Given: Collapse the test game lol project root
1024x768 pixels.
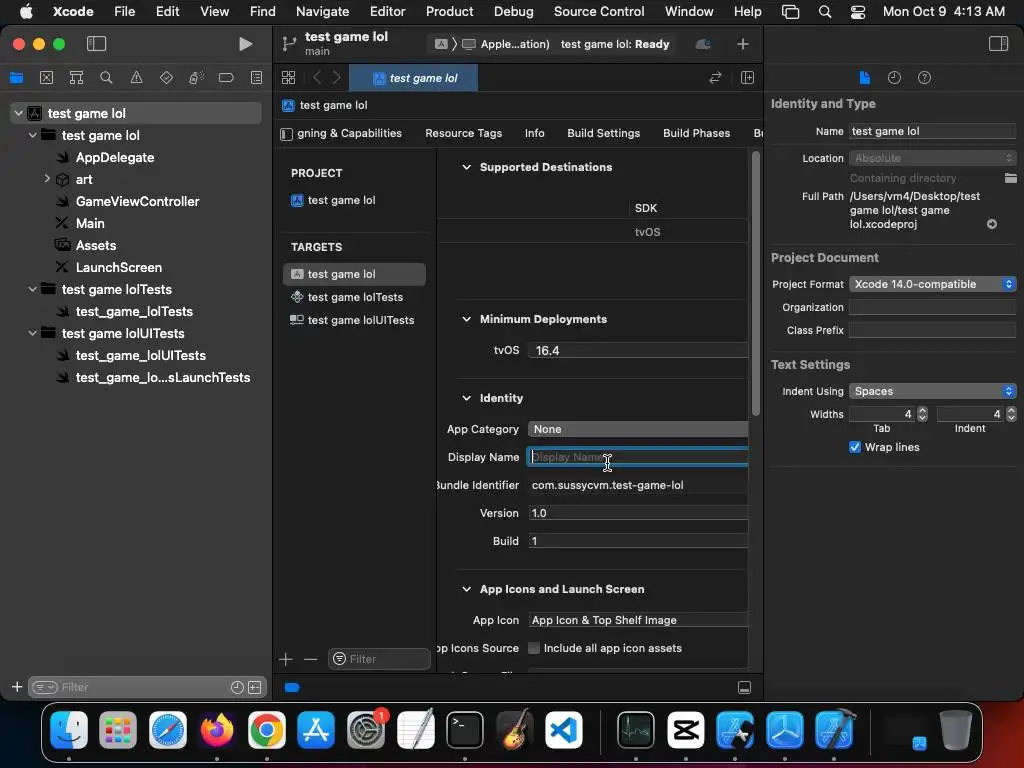Looking at the screenshot, I should tap(19, 113).
